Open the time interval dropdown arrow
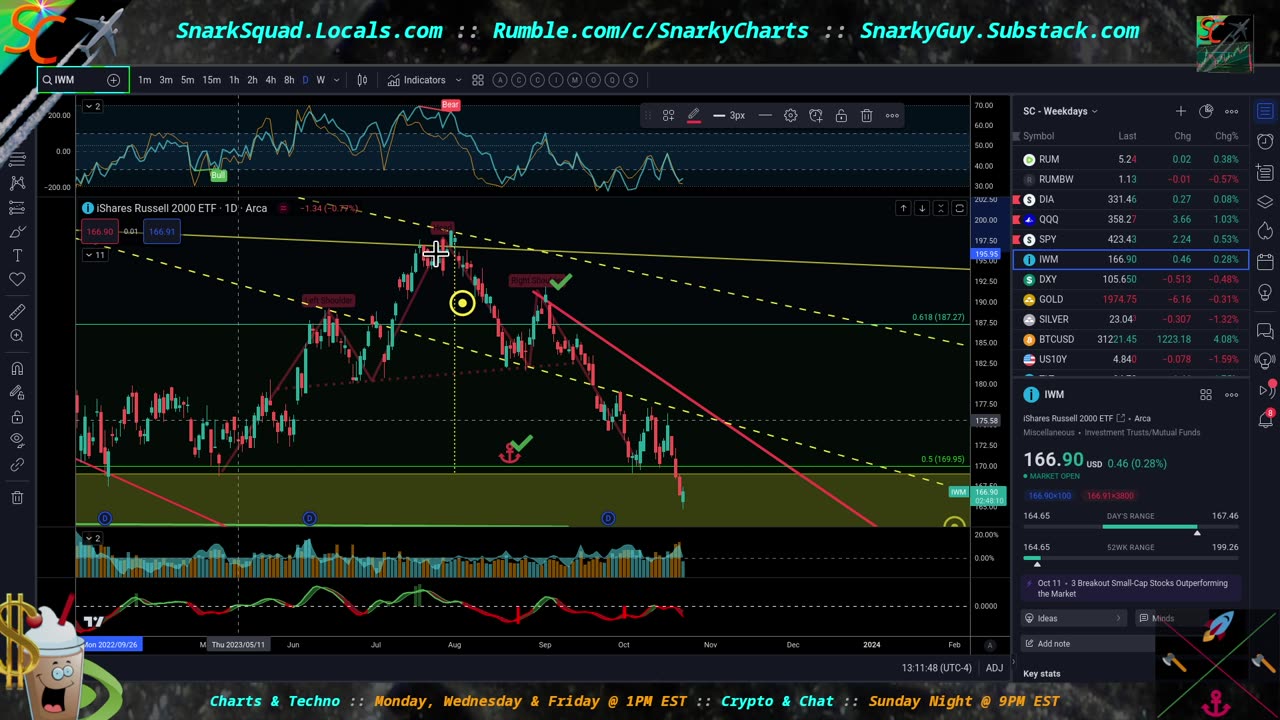This screenshot has height=720, width=1280. pos(336,80)
